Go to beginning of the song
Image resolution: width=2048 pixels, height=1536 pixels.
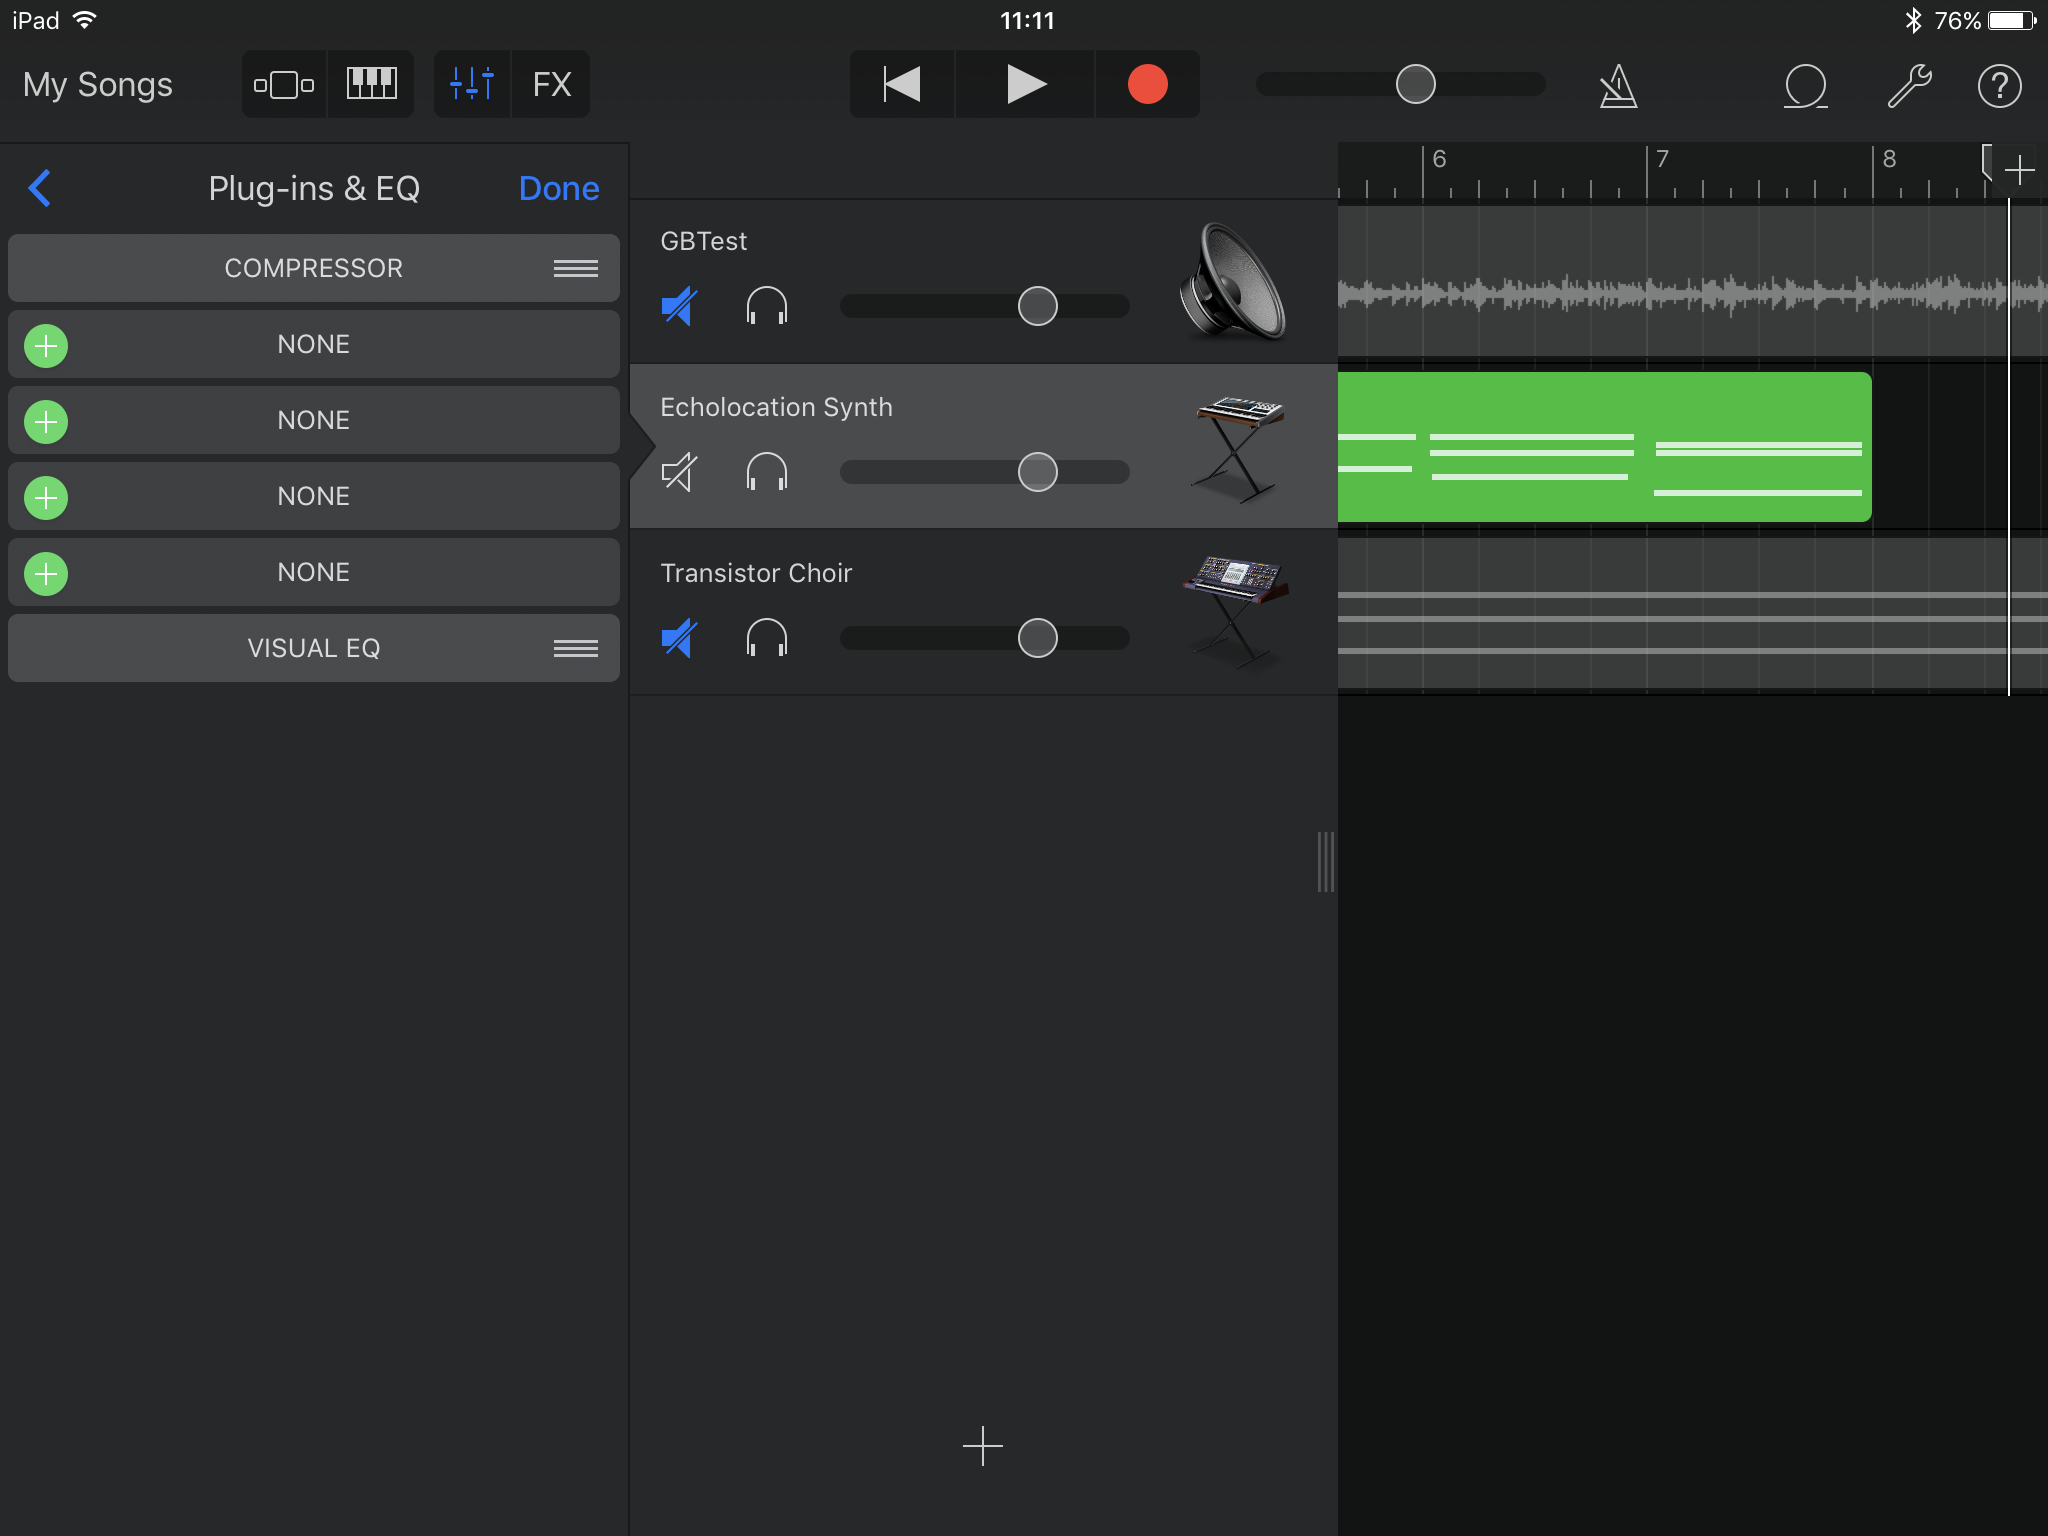pos(902,85)
